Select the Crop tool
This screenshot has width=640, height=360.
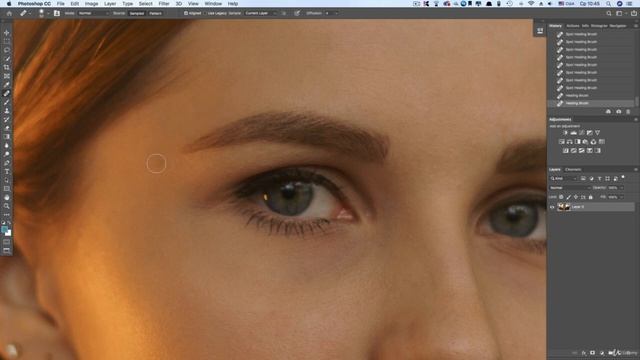click(x=7, y=67)
